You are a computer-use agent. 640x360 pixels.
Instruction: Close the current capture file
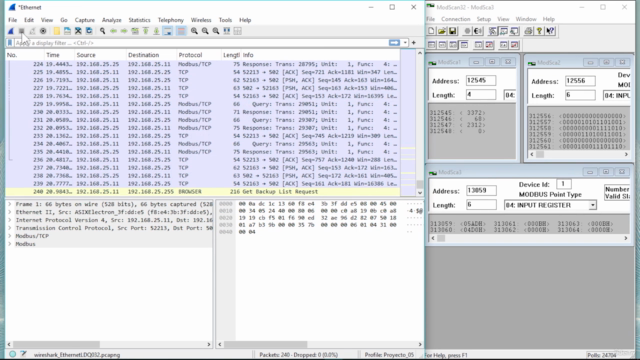78,31
